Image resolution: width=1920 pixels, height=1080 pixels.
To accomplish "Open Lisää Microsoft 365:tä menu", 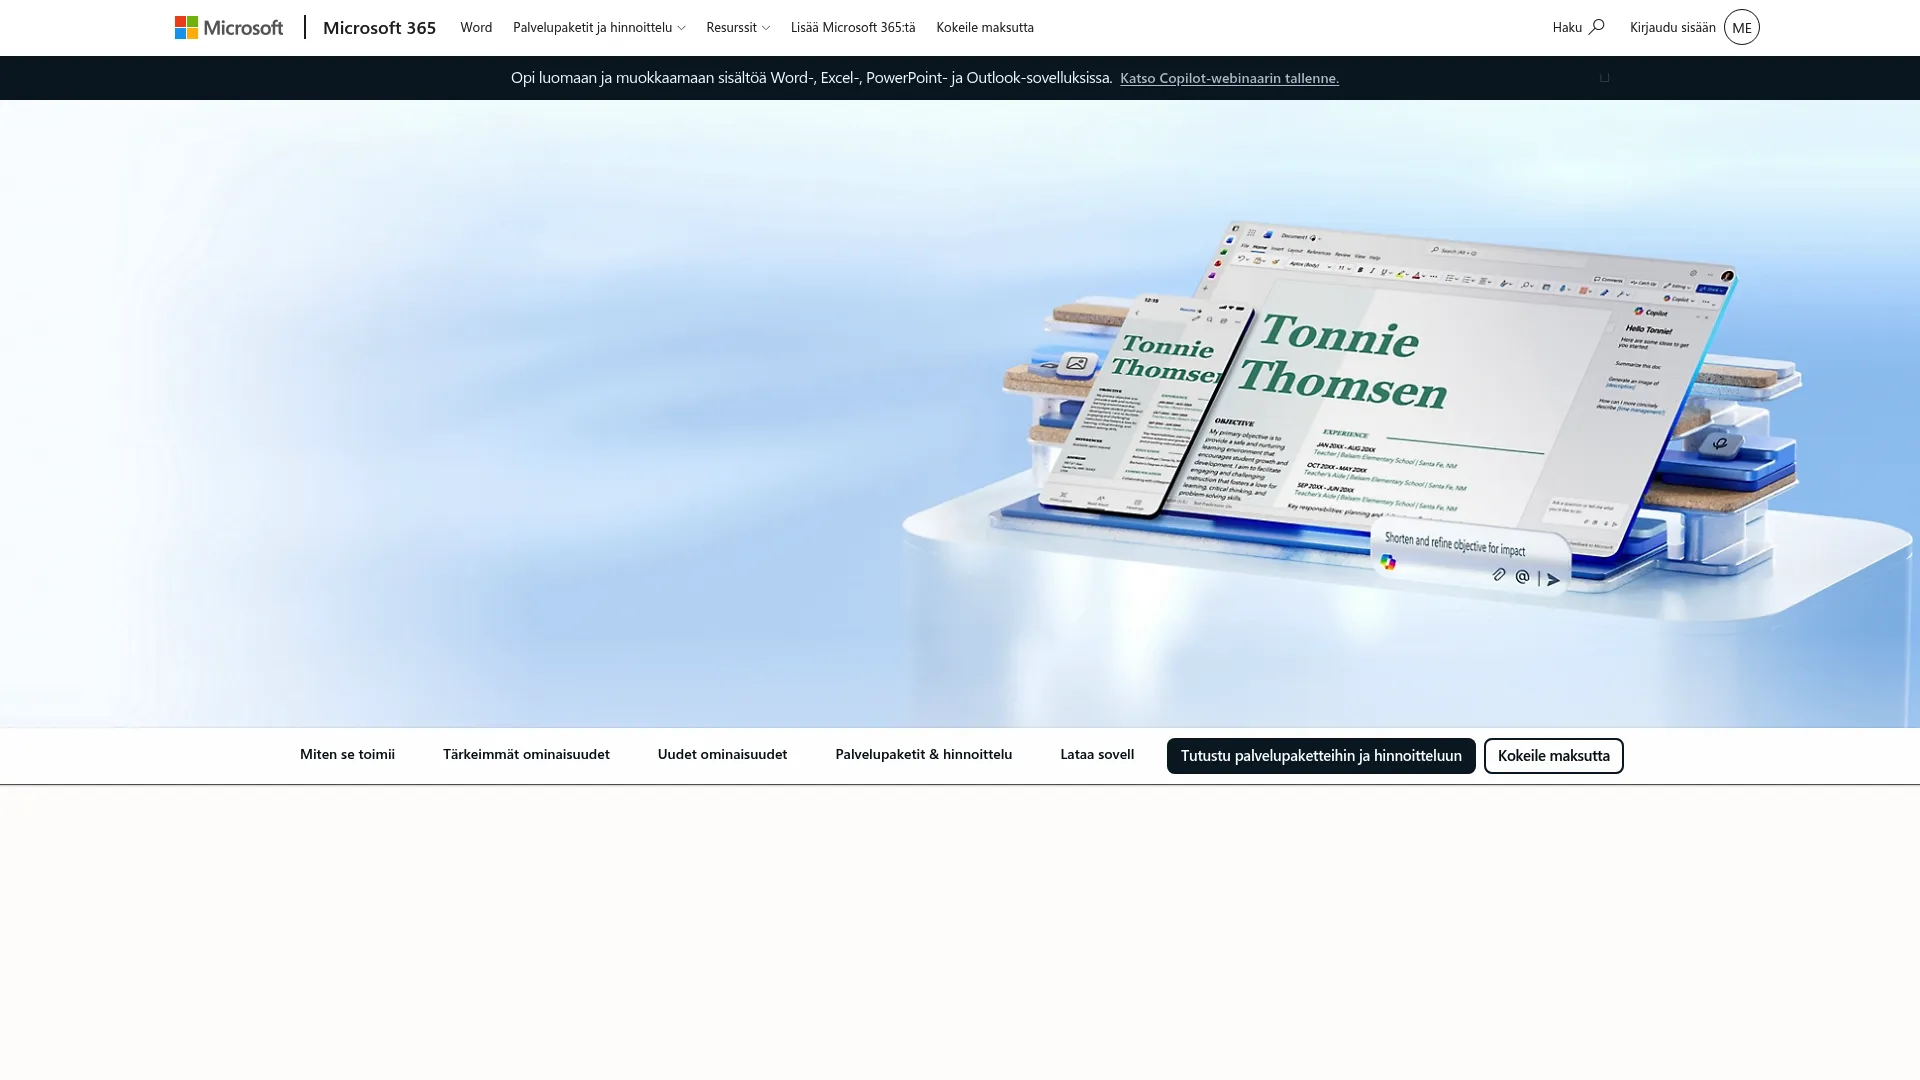I will coord(853,27).
